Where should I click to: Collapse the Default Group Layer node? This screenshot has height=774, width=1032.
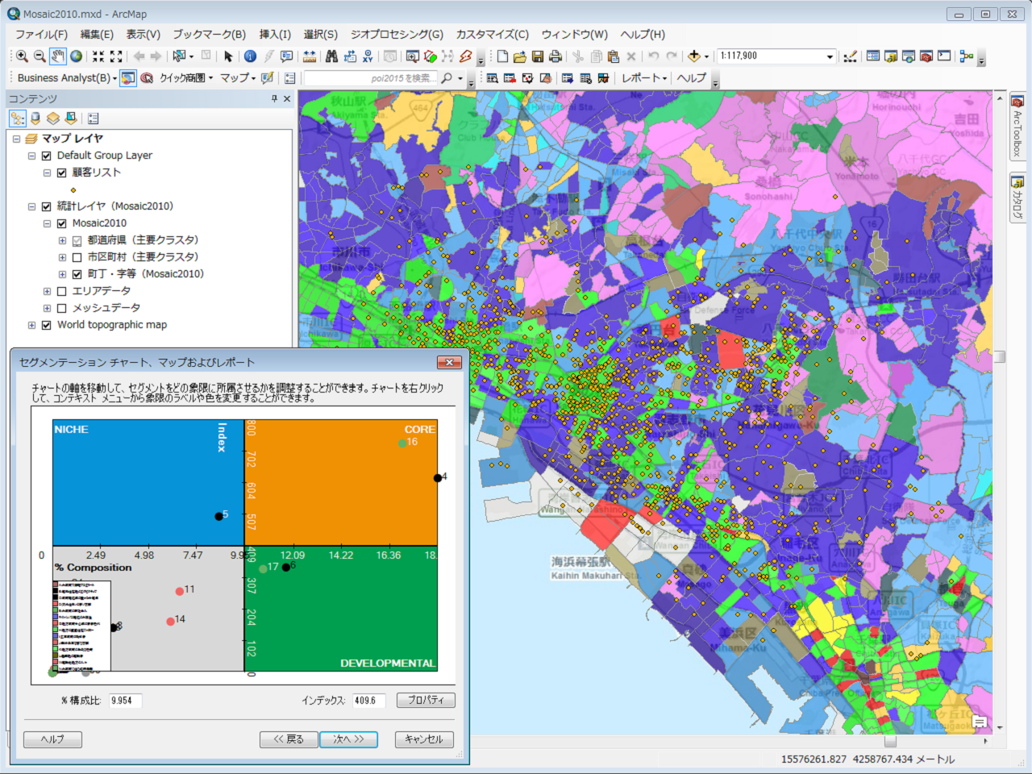(x=32, y=156)
